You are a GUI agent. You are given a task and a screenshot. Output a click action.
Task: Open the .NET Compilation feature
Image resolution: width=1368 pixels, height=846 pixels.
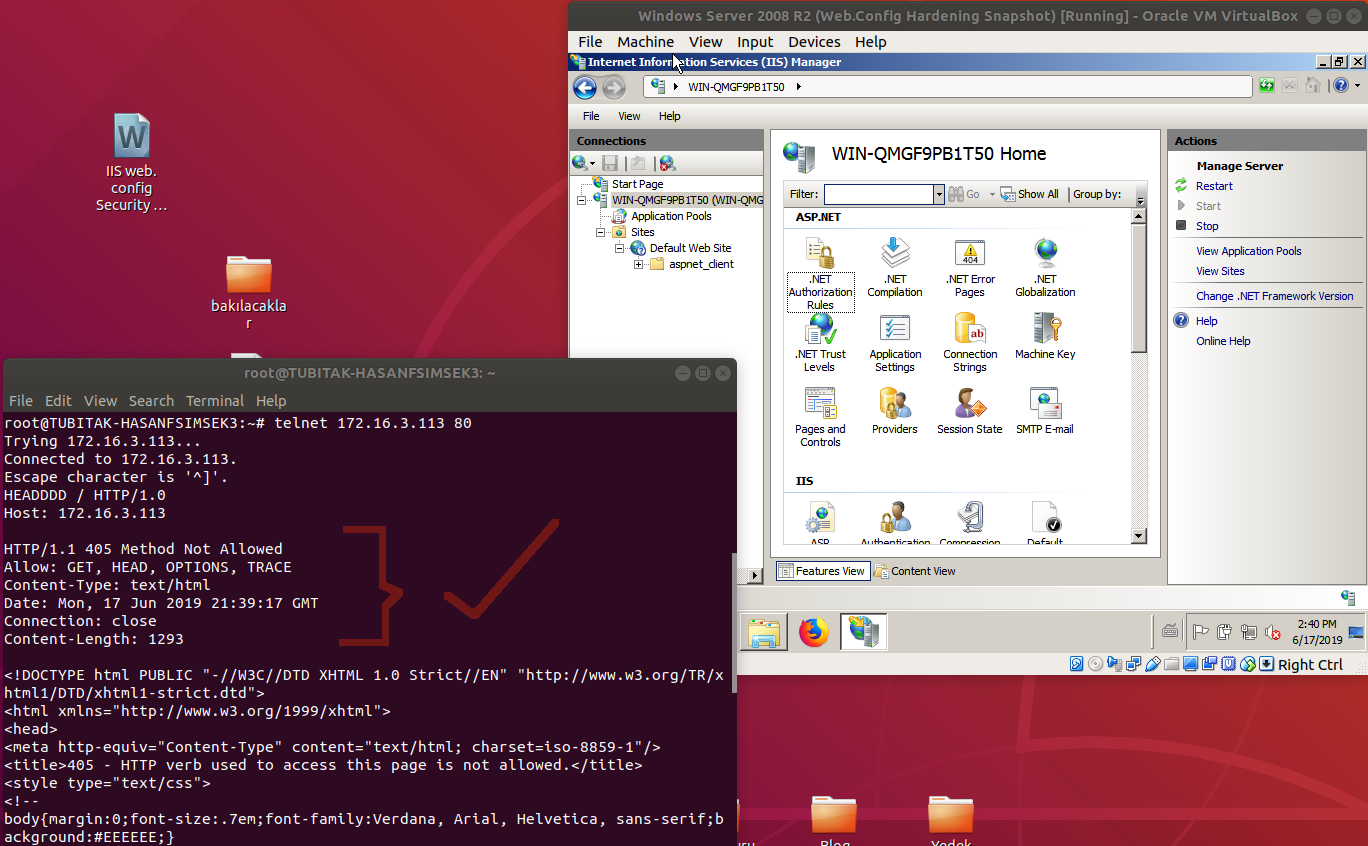(x=895, y=268)
